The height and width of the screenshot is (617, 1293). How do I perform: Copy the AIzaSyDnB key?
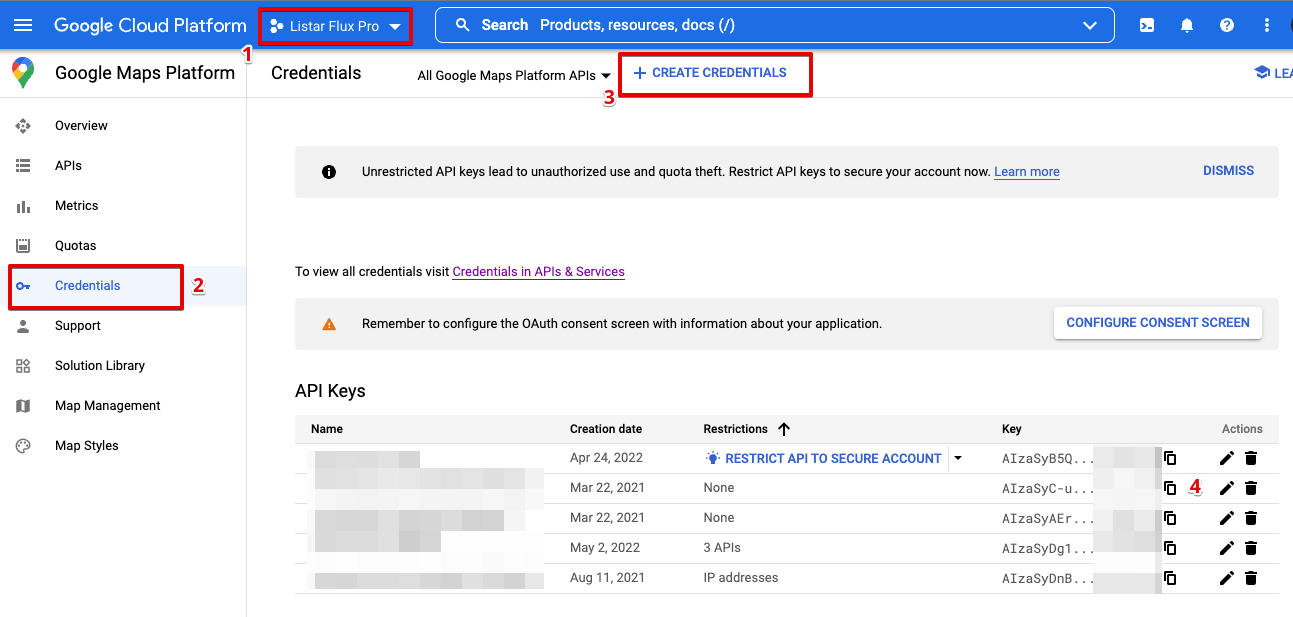[x=1170, y=578]
